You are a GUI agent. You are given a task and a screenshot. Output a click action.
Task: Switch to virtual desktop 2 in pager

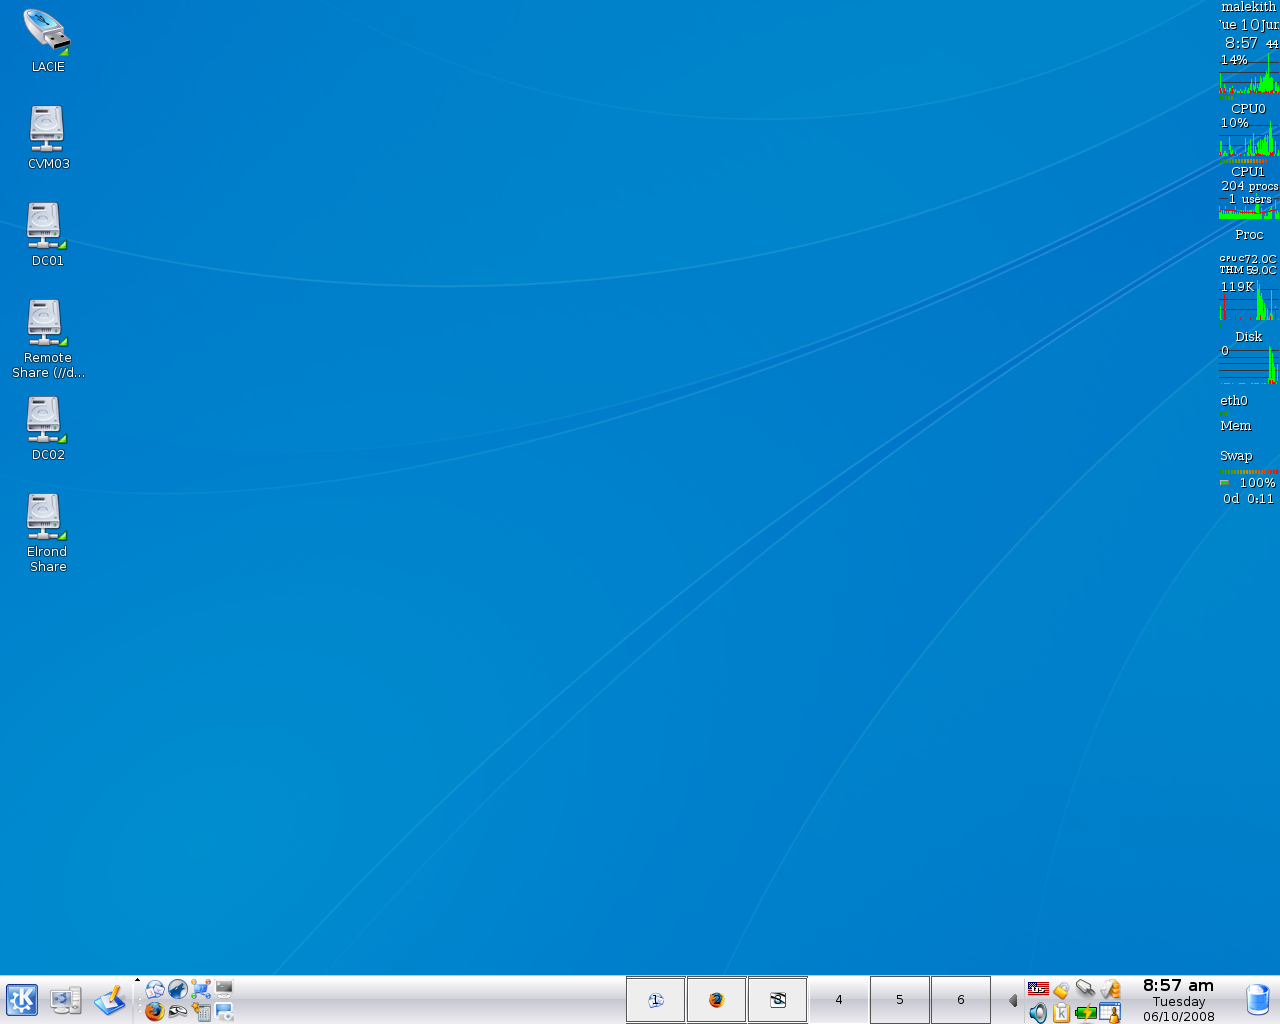pos(716,1000)
